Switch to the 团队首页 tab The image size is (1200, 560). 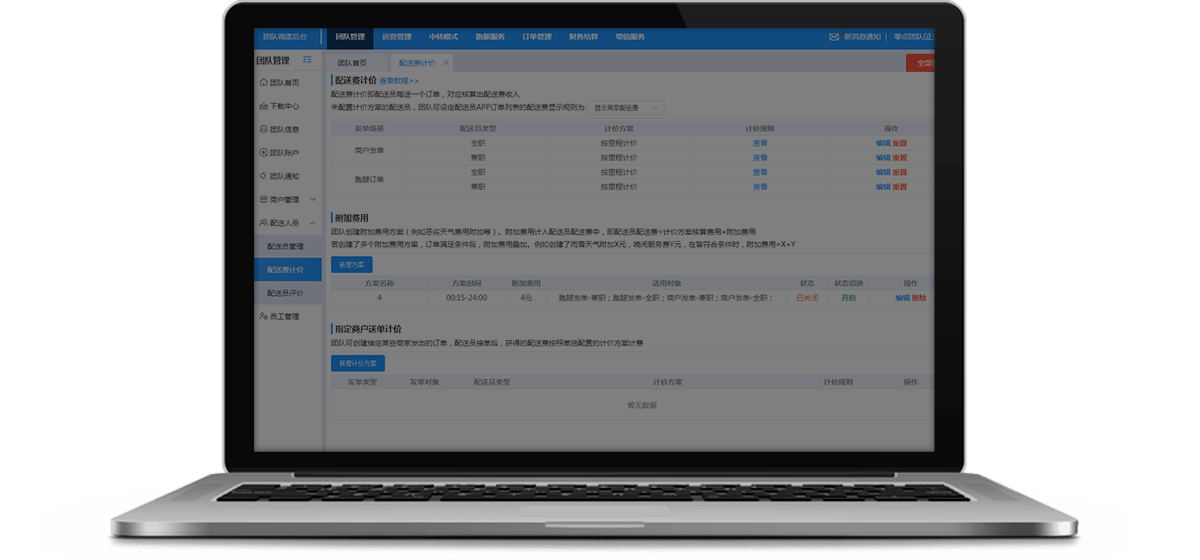click(x=352, y=63)
